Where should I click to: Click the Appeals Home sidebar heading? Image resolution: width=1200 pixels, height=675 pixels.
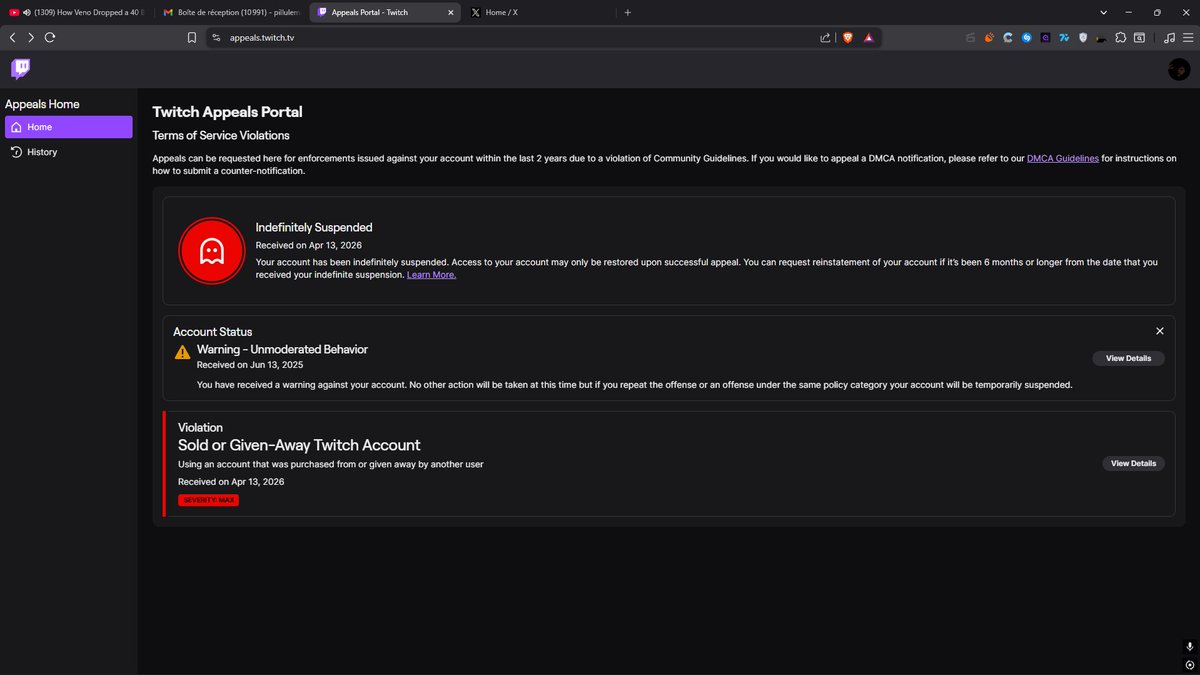click(x=42, y=104)
